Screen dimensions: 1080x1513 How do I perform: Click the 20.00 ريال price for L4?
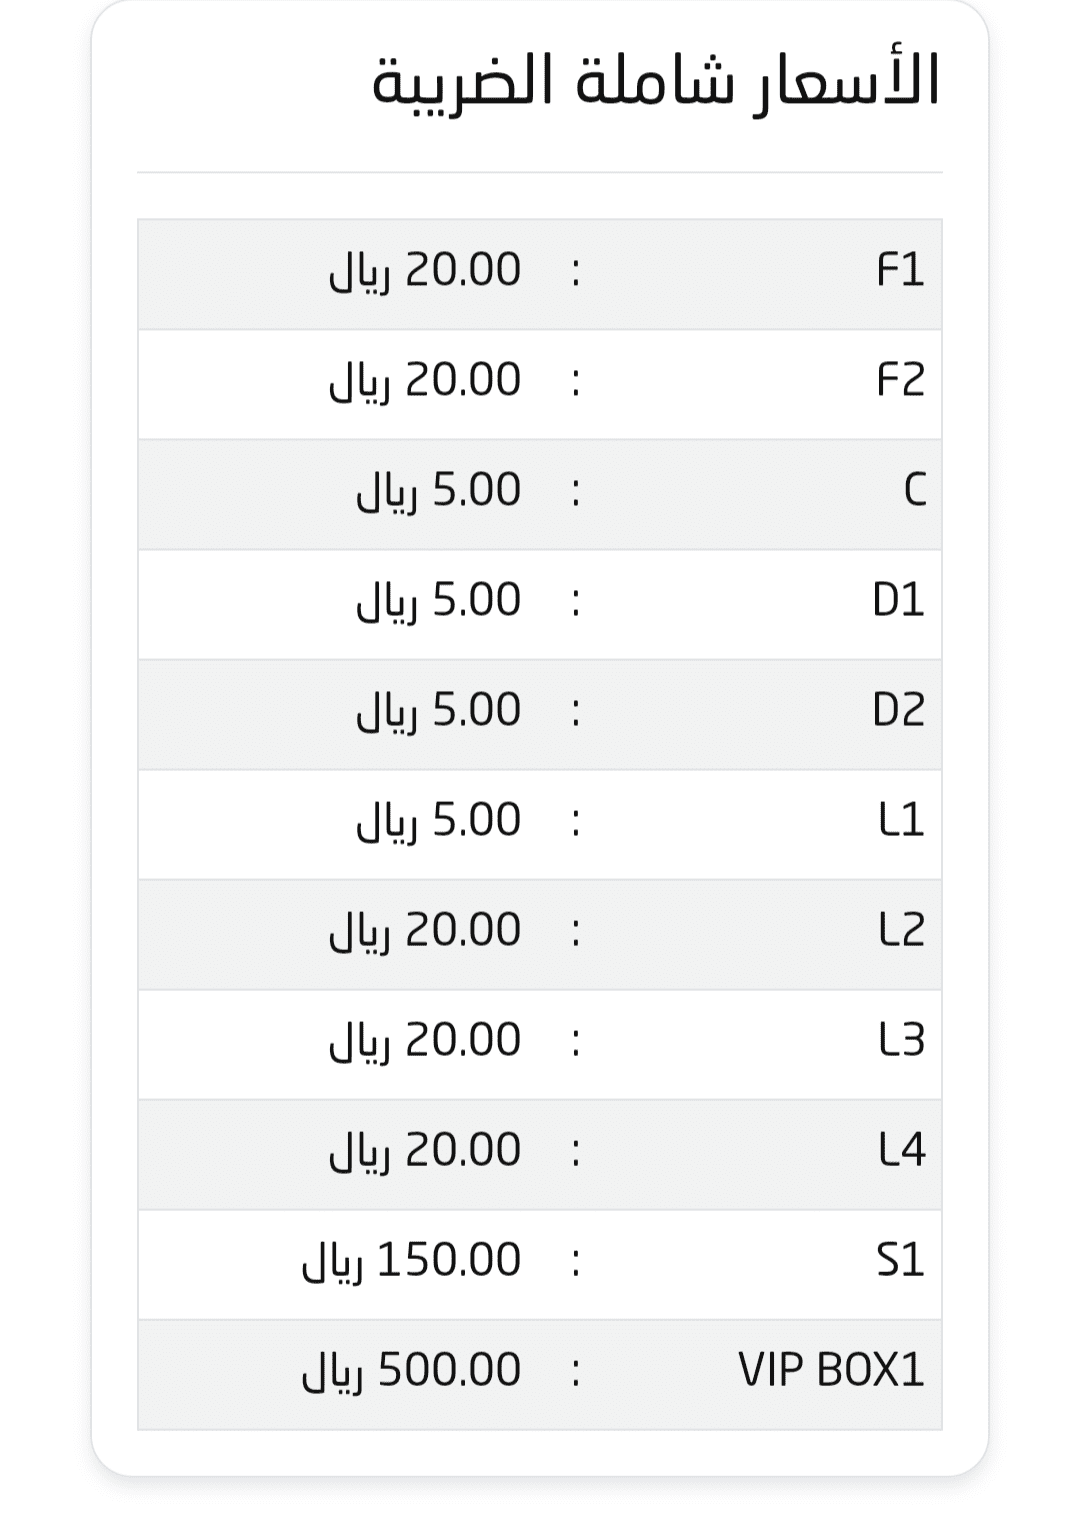click(x=425, y=1150)
